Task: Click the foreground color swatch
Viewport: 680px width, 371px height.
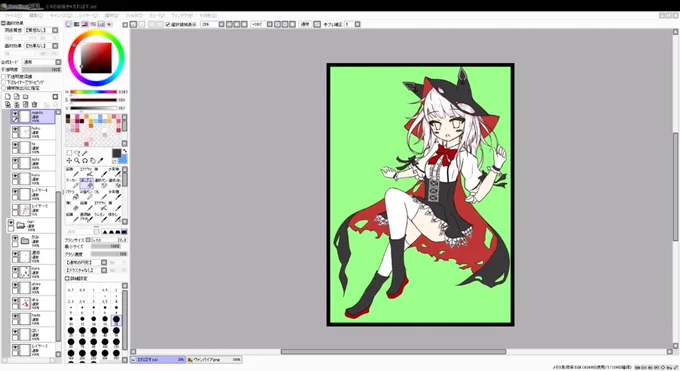Action: click(x=116, y=153)
